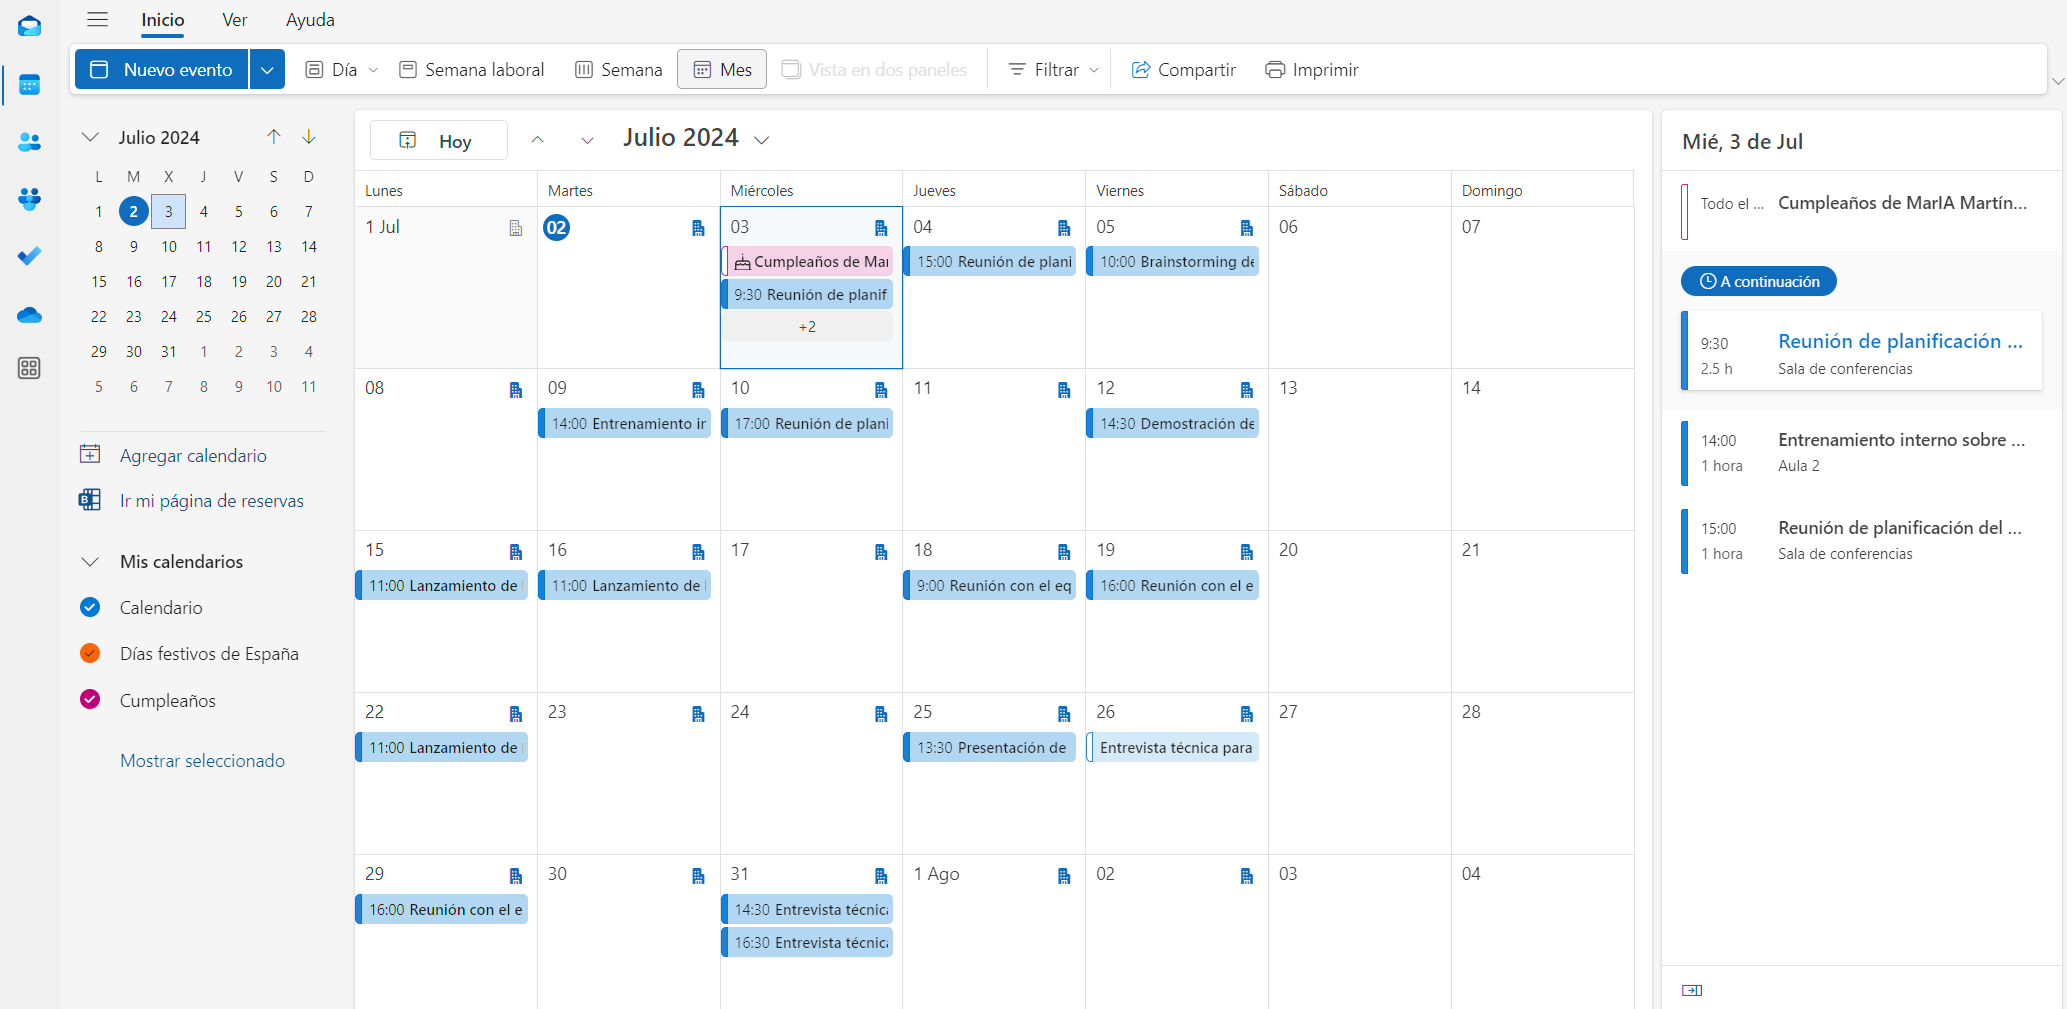Click the building icon on day 18

point(1063,551)
